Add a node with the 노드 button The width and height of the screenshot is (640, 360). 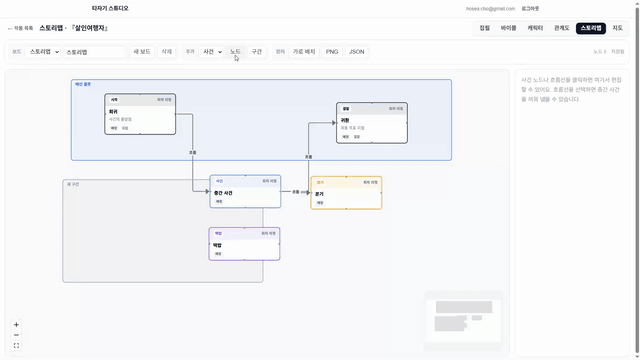coord(235,52)
